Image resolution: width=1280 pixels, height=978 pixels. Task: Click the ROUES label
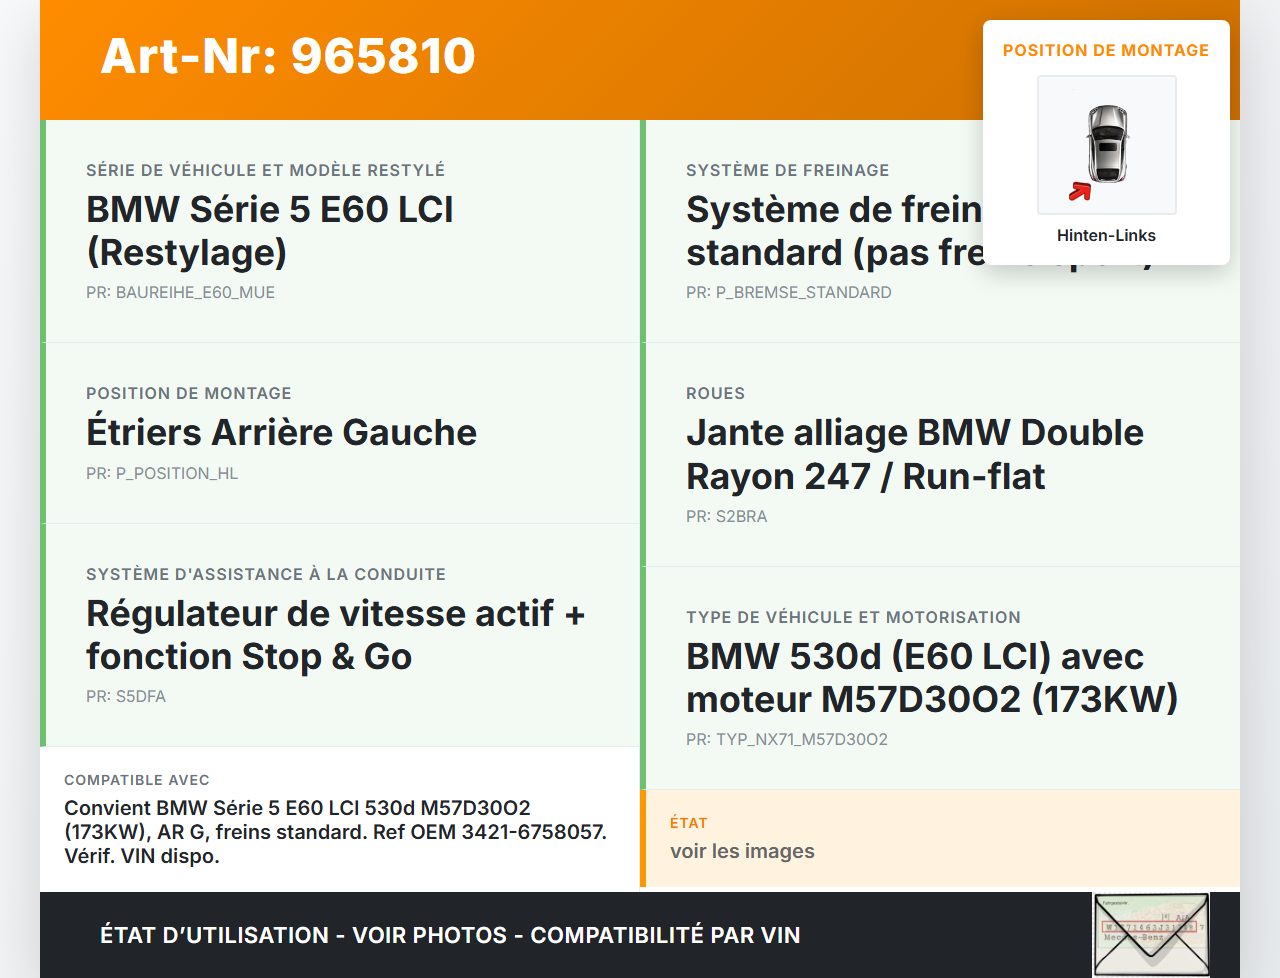pos(715,393)
